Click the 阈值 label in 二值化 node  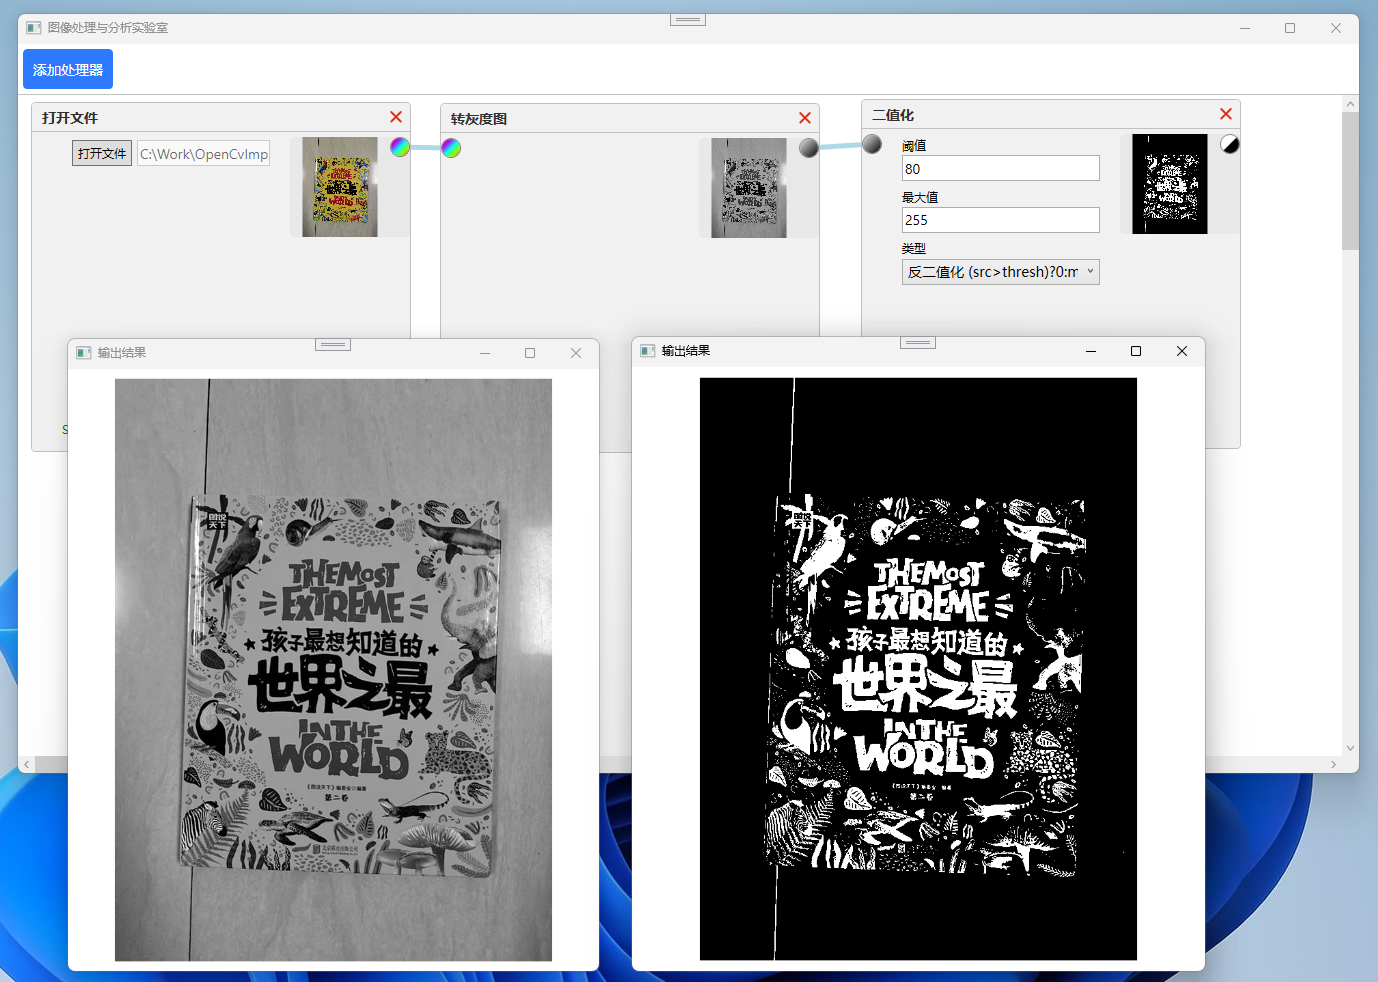tap(914, 145)
